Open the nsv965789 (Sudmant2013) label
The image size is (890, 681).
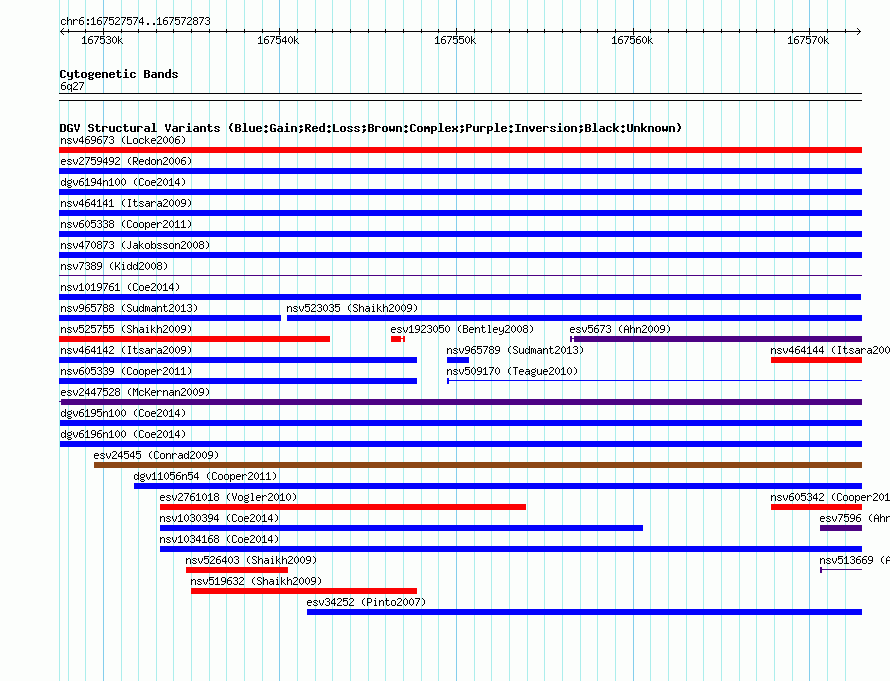515,350
